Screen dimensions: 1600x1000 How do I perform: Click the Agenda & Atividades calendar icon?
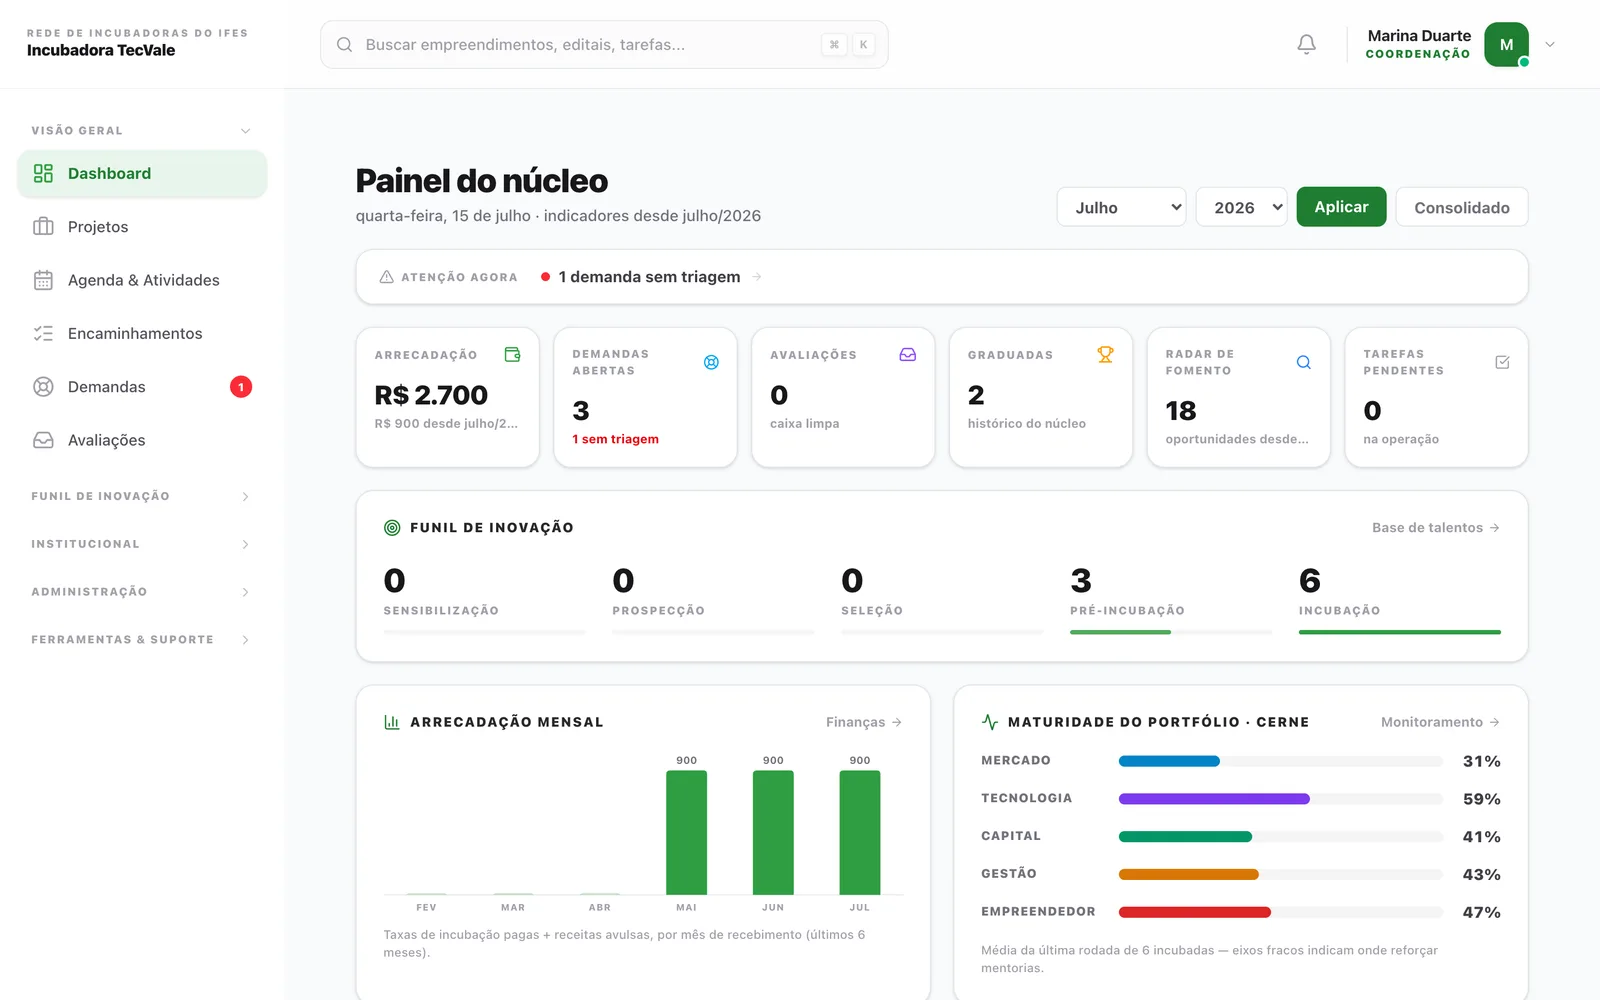pyautogui.click(x=43, y=280)
